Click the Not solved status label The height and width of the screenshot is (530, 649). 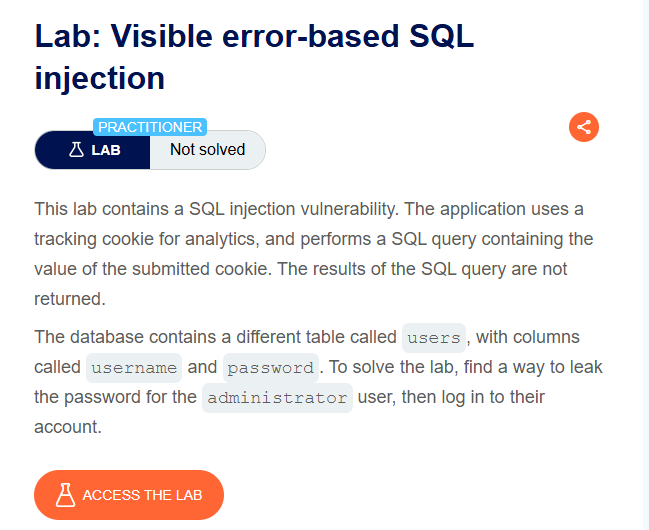207,149
